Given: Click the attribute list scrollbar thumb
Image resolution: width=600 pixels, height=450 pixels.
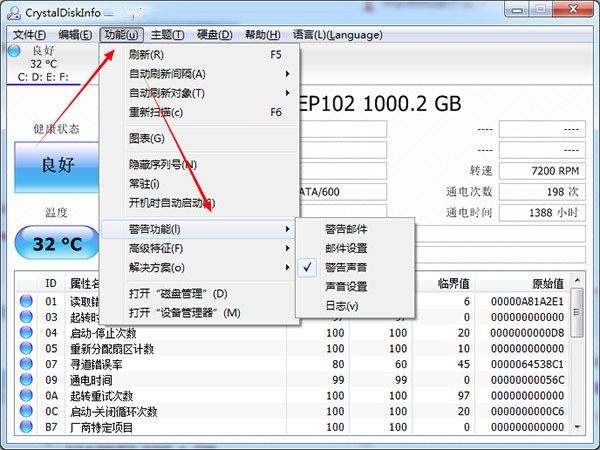Looking at the screenshot, I should pos(577,313).
